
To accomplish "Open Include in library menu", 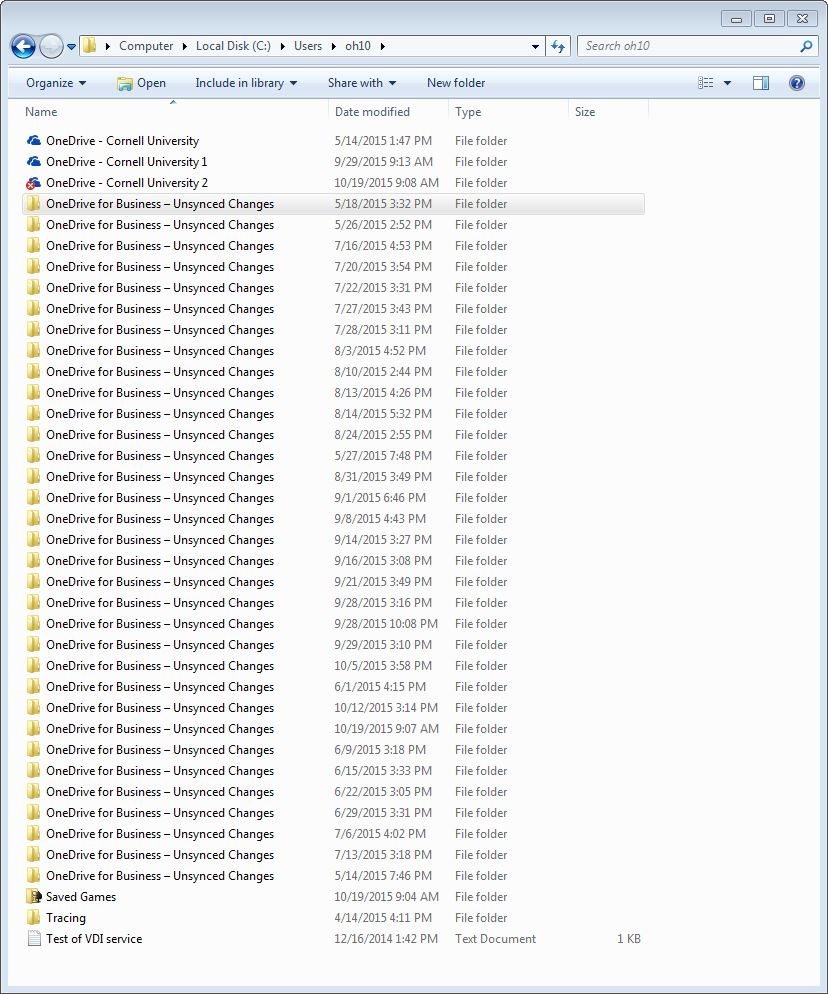I will click(246, 83).
